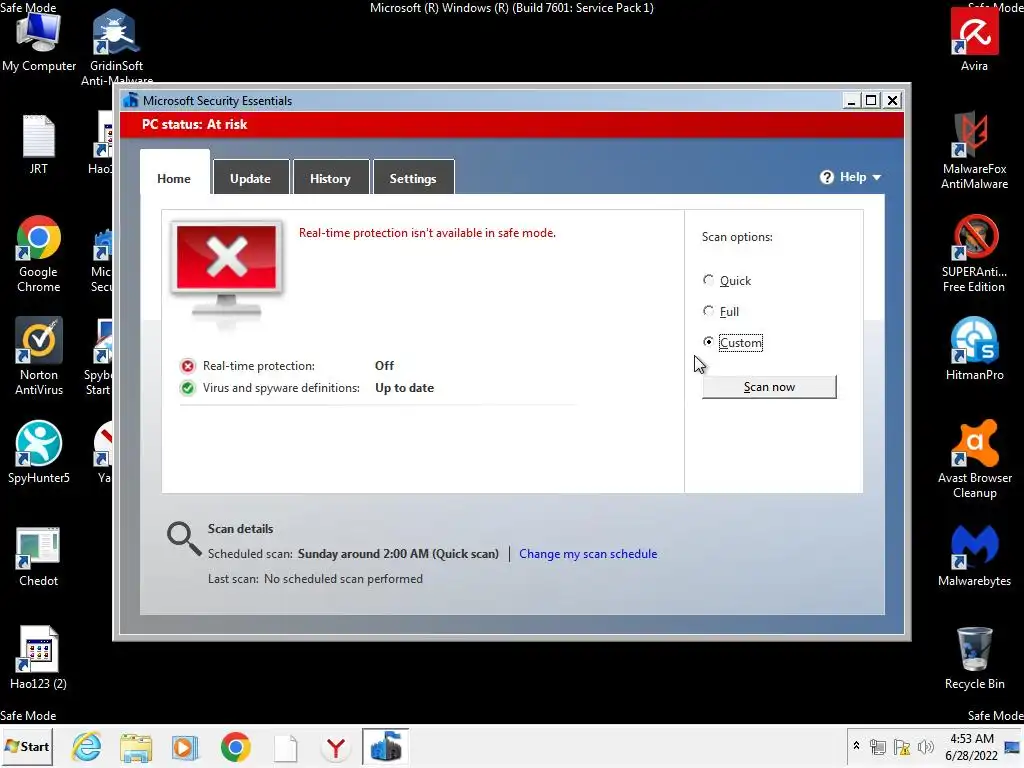
Task: Launch GridinSoft Anti-Malware shortcut
Action: pos(116,46)
